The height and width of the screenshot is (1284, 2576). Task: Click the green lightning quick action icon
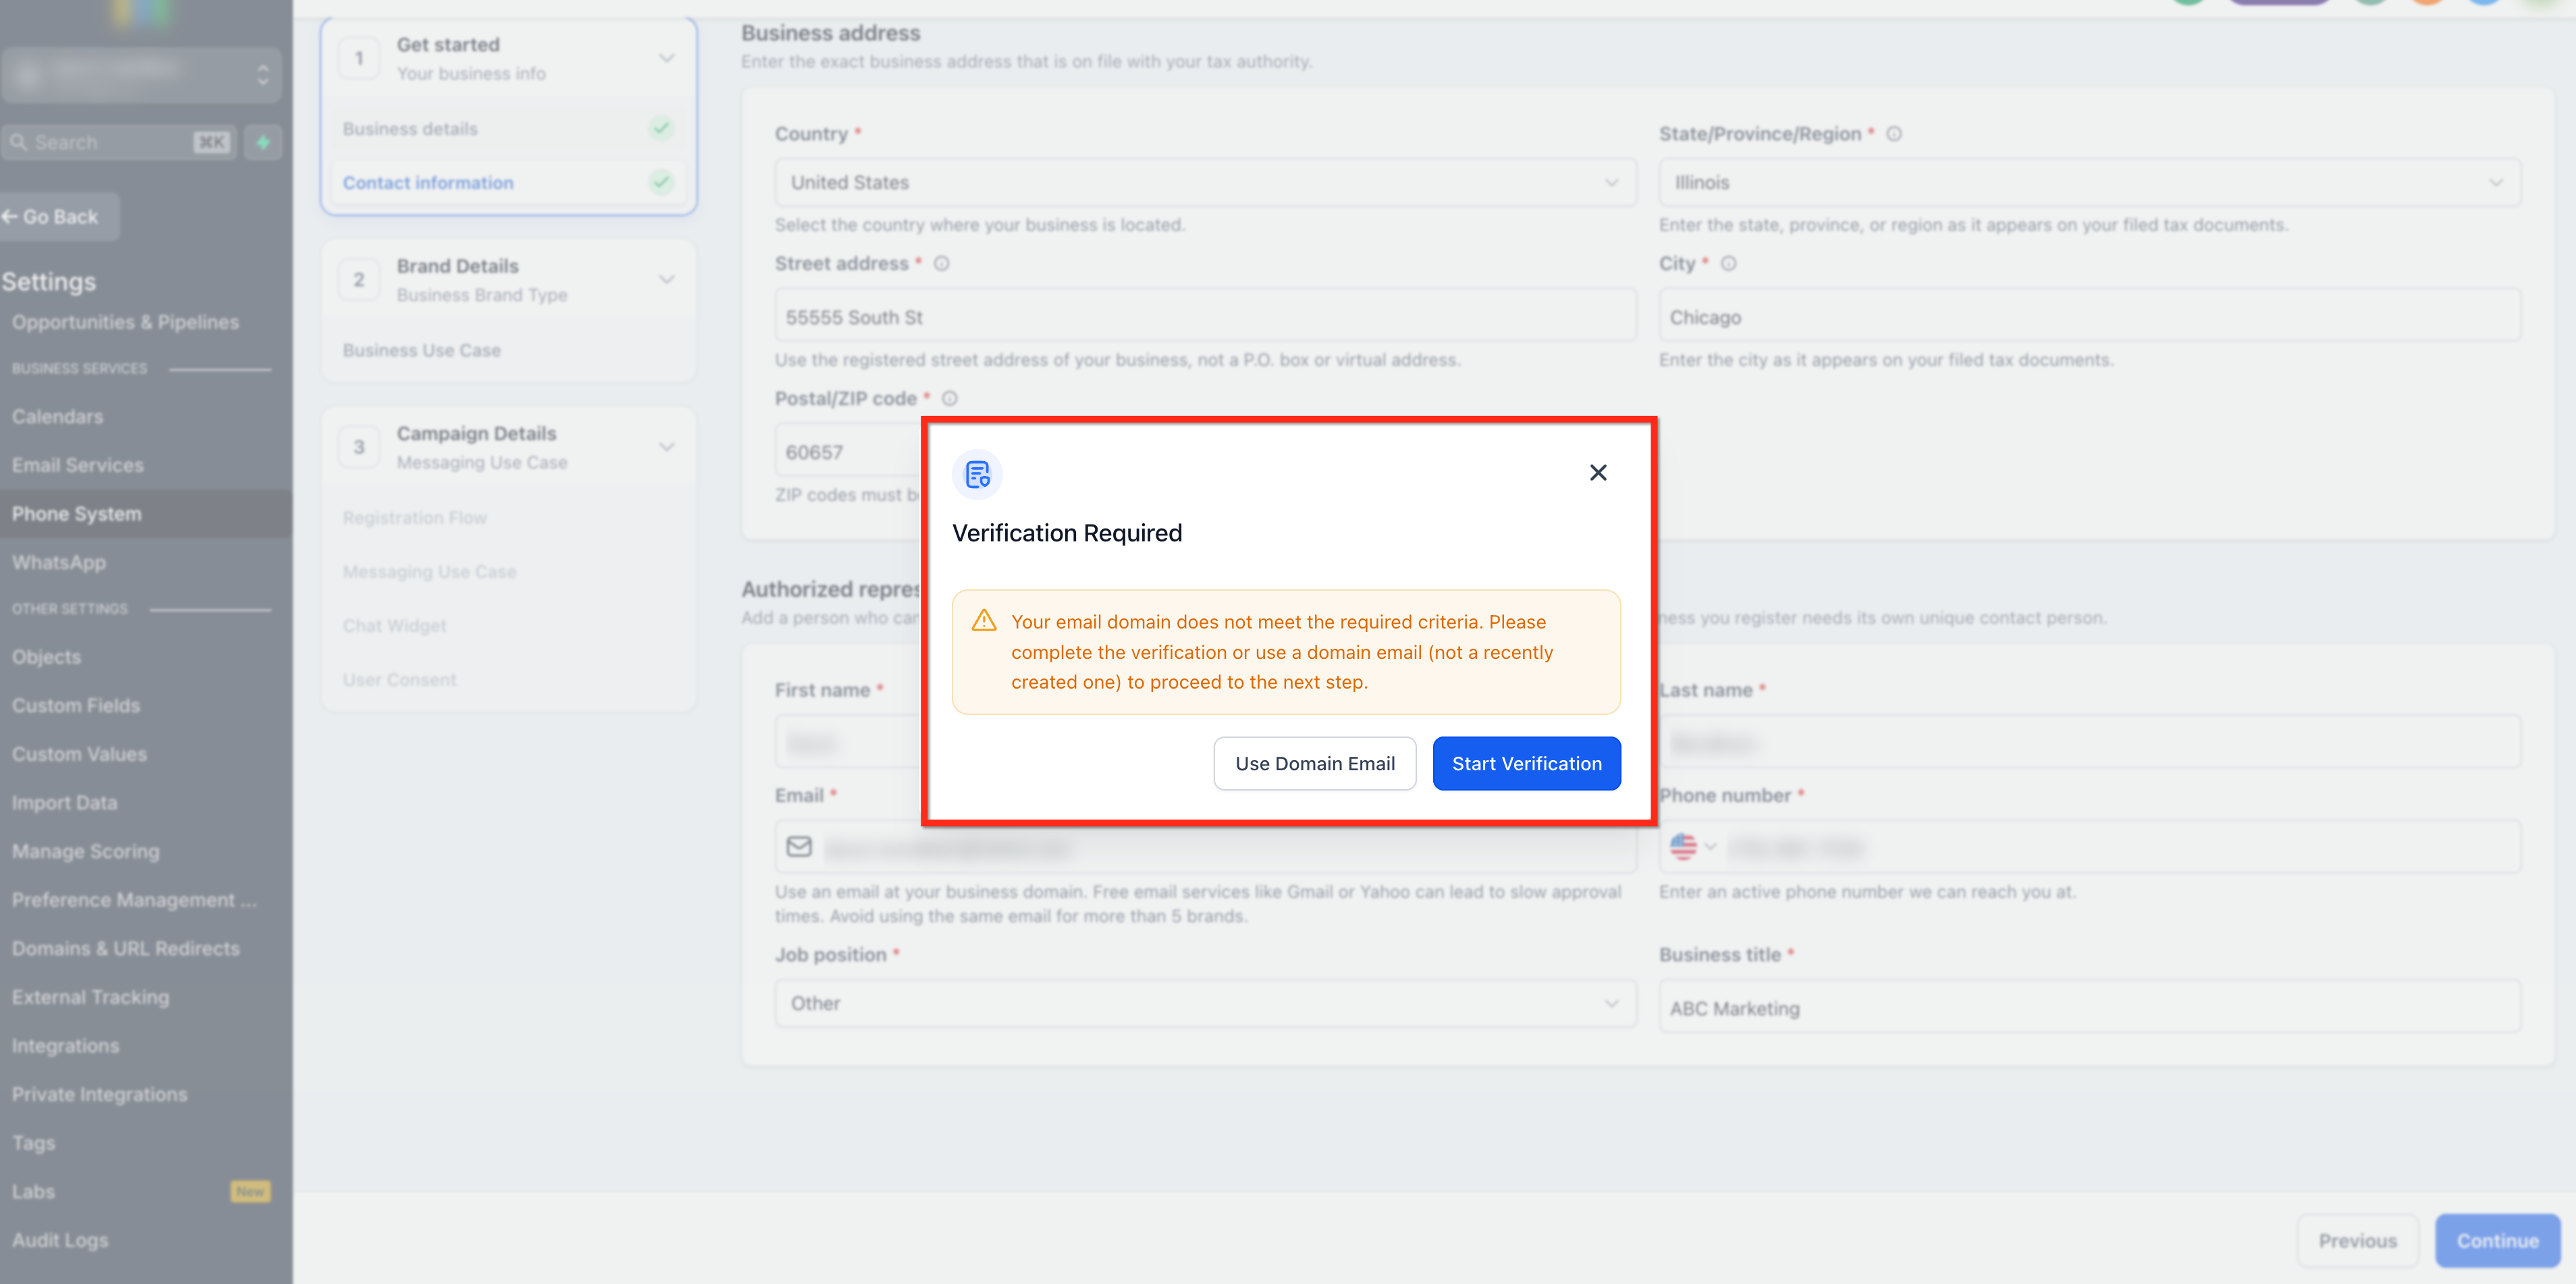click(263, 142)
